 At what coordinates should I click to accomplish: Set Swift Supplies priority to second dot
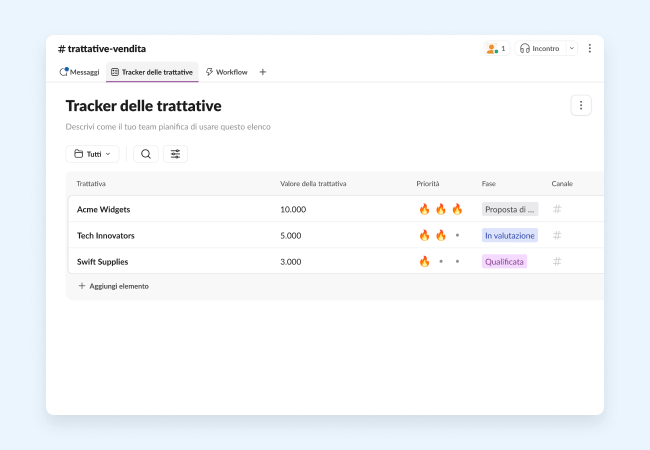pyautogui.click(x=441, y=261)
